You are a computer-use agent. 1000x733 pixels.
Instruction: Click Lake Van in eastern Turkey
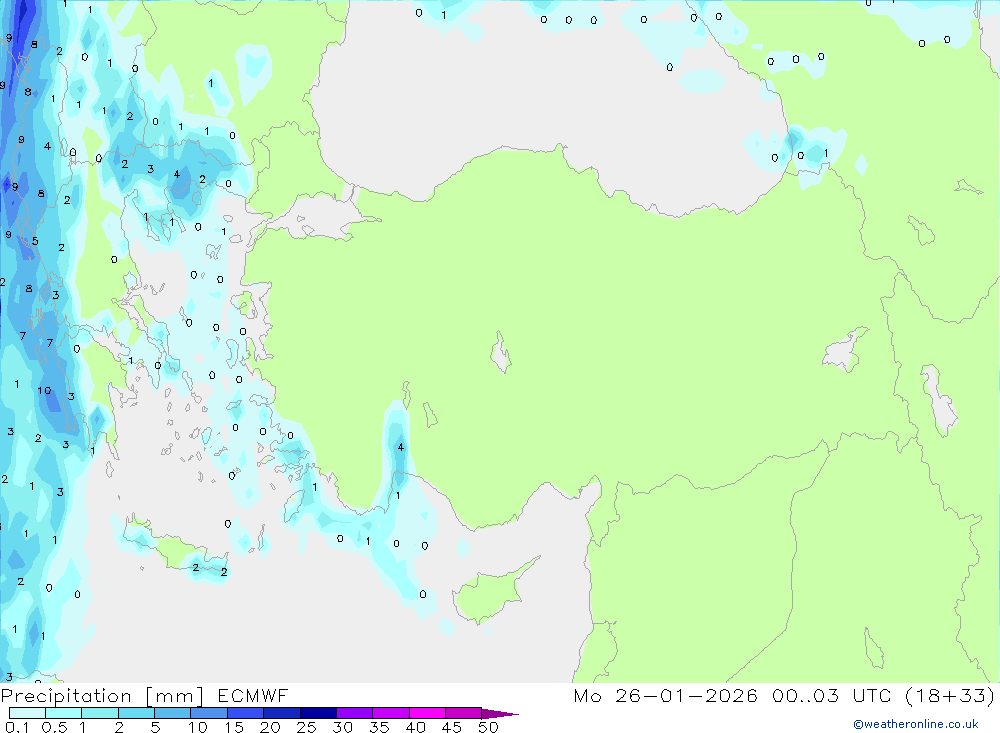coord(844,351)
